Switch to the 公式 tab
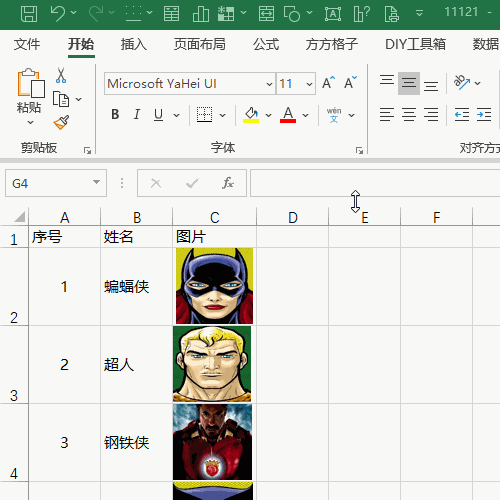 click(266, 44)
